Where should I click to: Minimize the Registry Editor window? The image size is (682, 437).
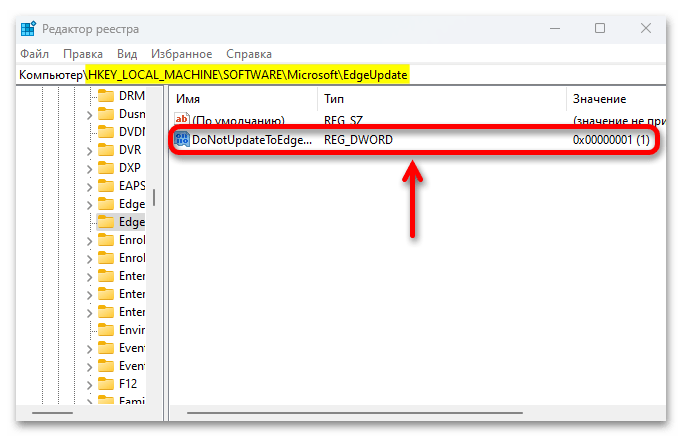(x=555, y=29)
